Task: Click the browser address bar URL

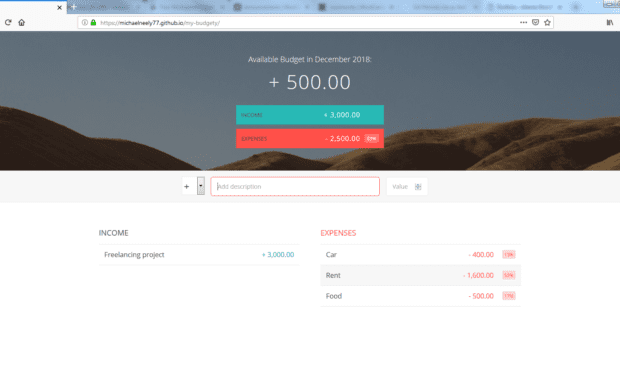Action: point(160,23)
